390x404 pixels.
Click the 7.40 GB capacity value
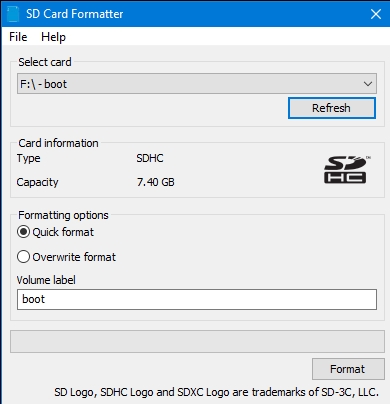pos(156,182)
